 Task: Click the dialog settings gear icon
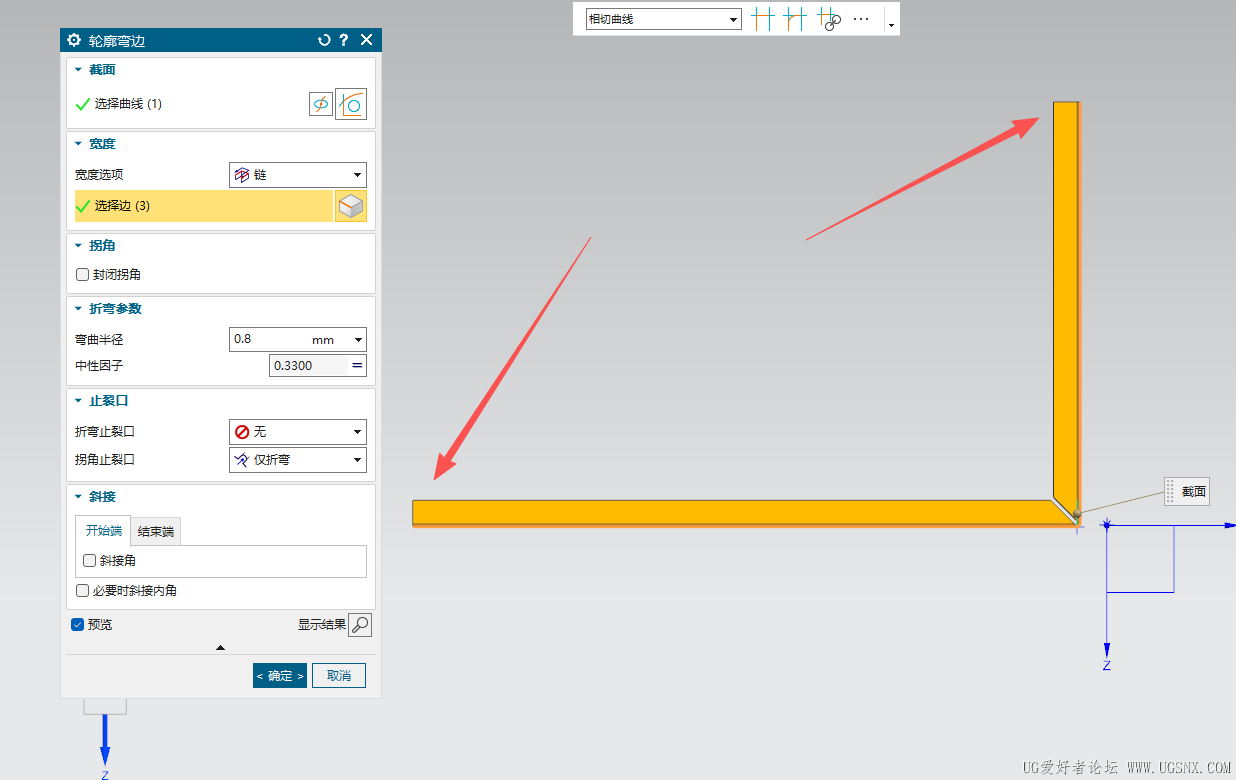73,40
